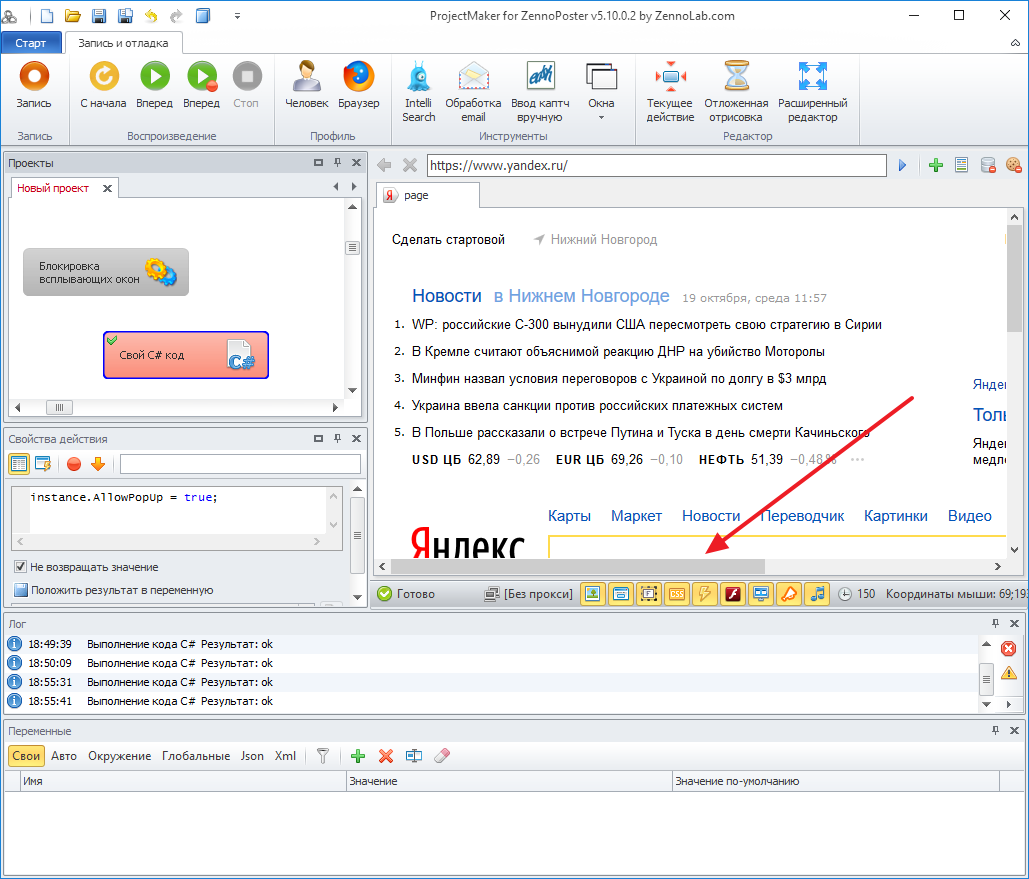Open the Картинки link
The image size is (1029, 879).
896,516
